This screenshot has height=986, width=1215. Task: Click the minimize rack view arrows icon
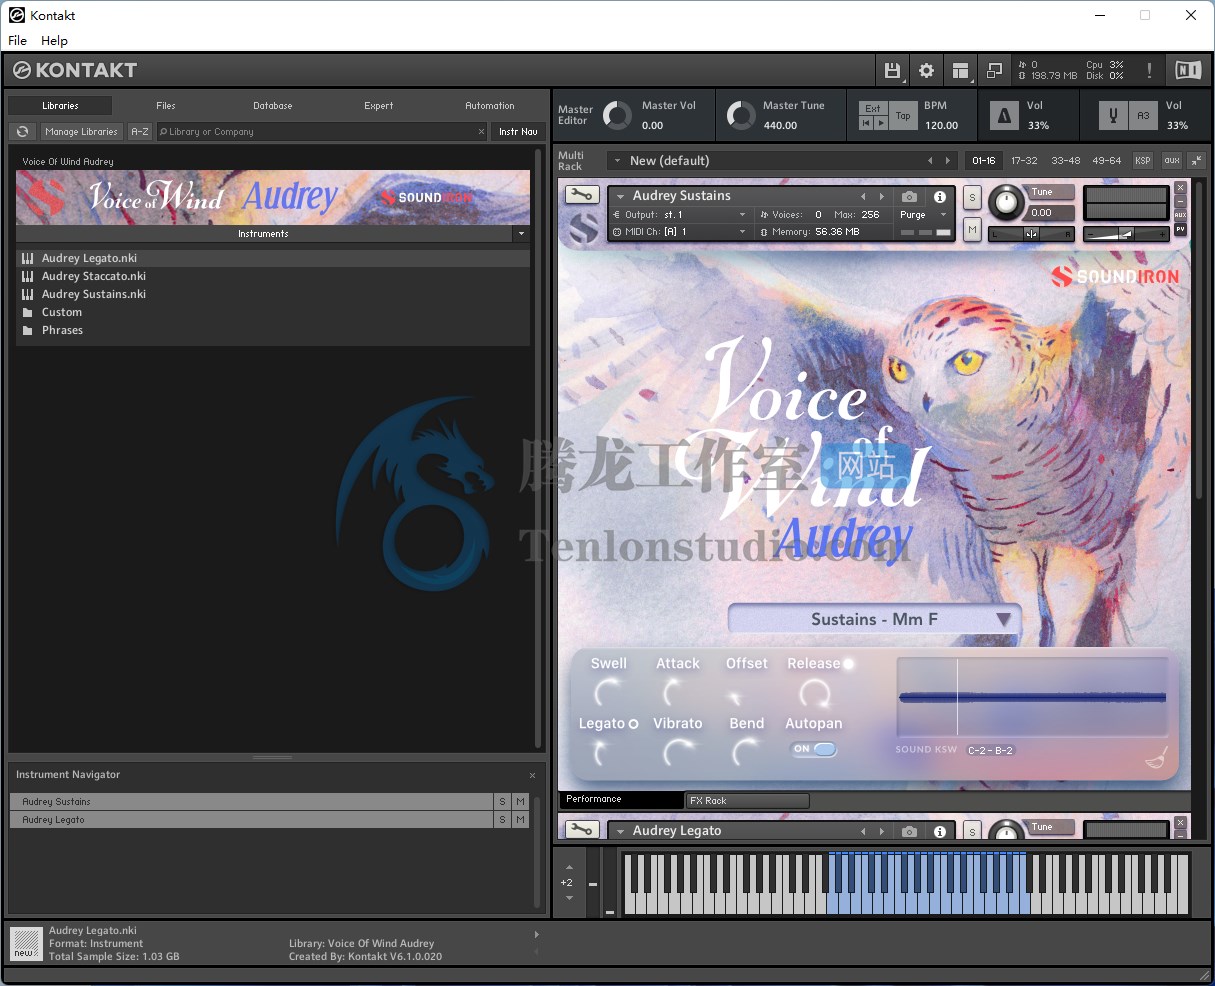[x=1196, y=160]
